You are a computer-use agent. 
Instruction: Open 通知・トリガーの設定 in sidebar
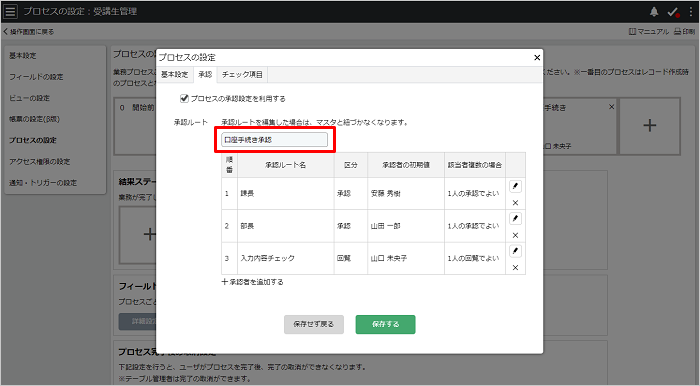pos(43,183)
